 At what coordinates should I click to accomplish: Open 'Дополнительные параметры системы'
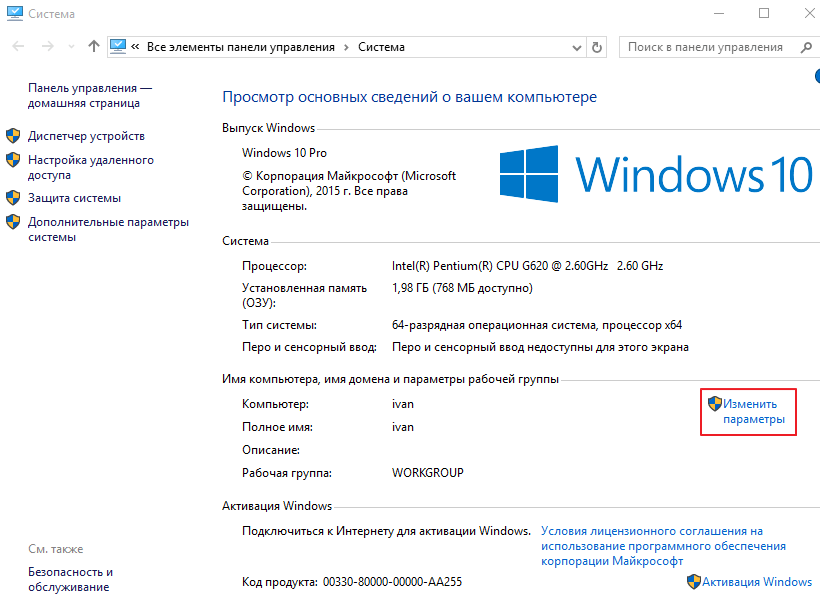pyautogui.click(x=108, y=229)
